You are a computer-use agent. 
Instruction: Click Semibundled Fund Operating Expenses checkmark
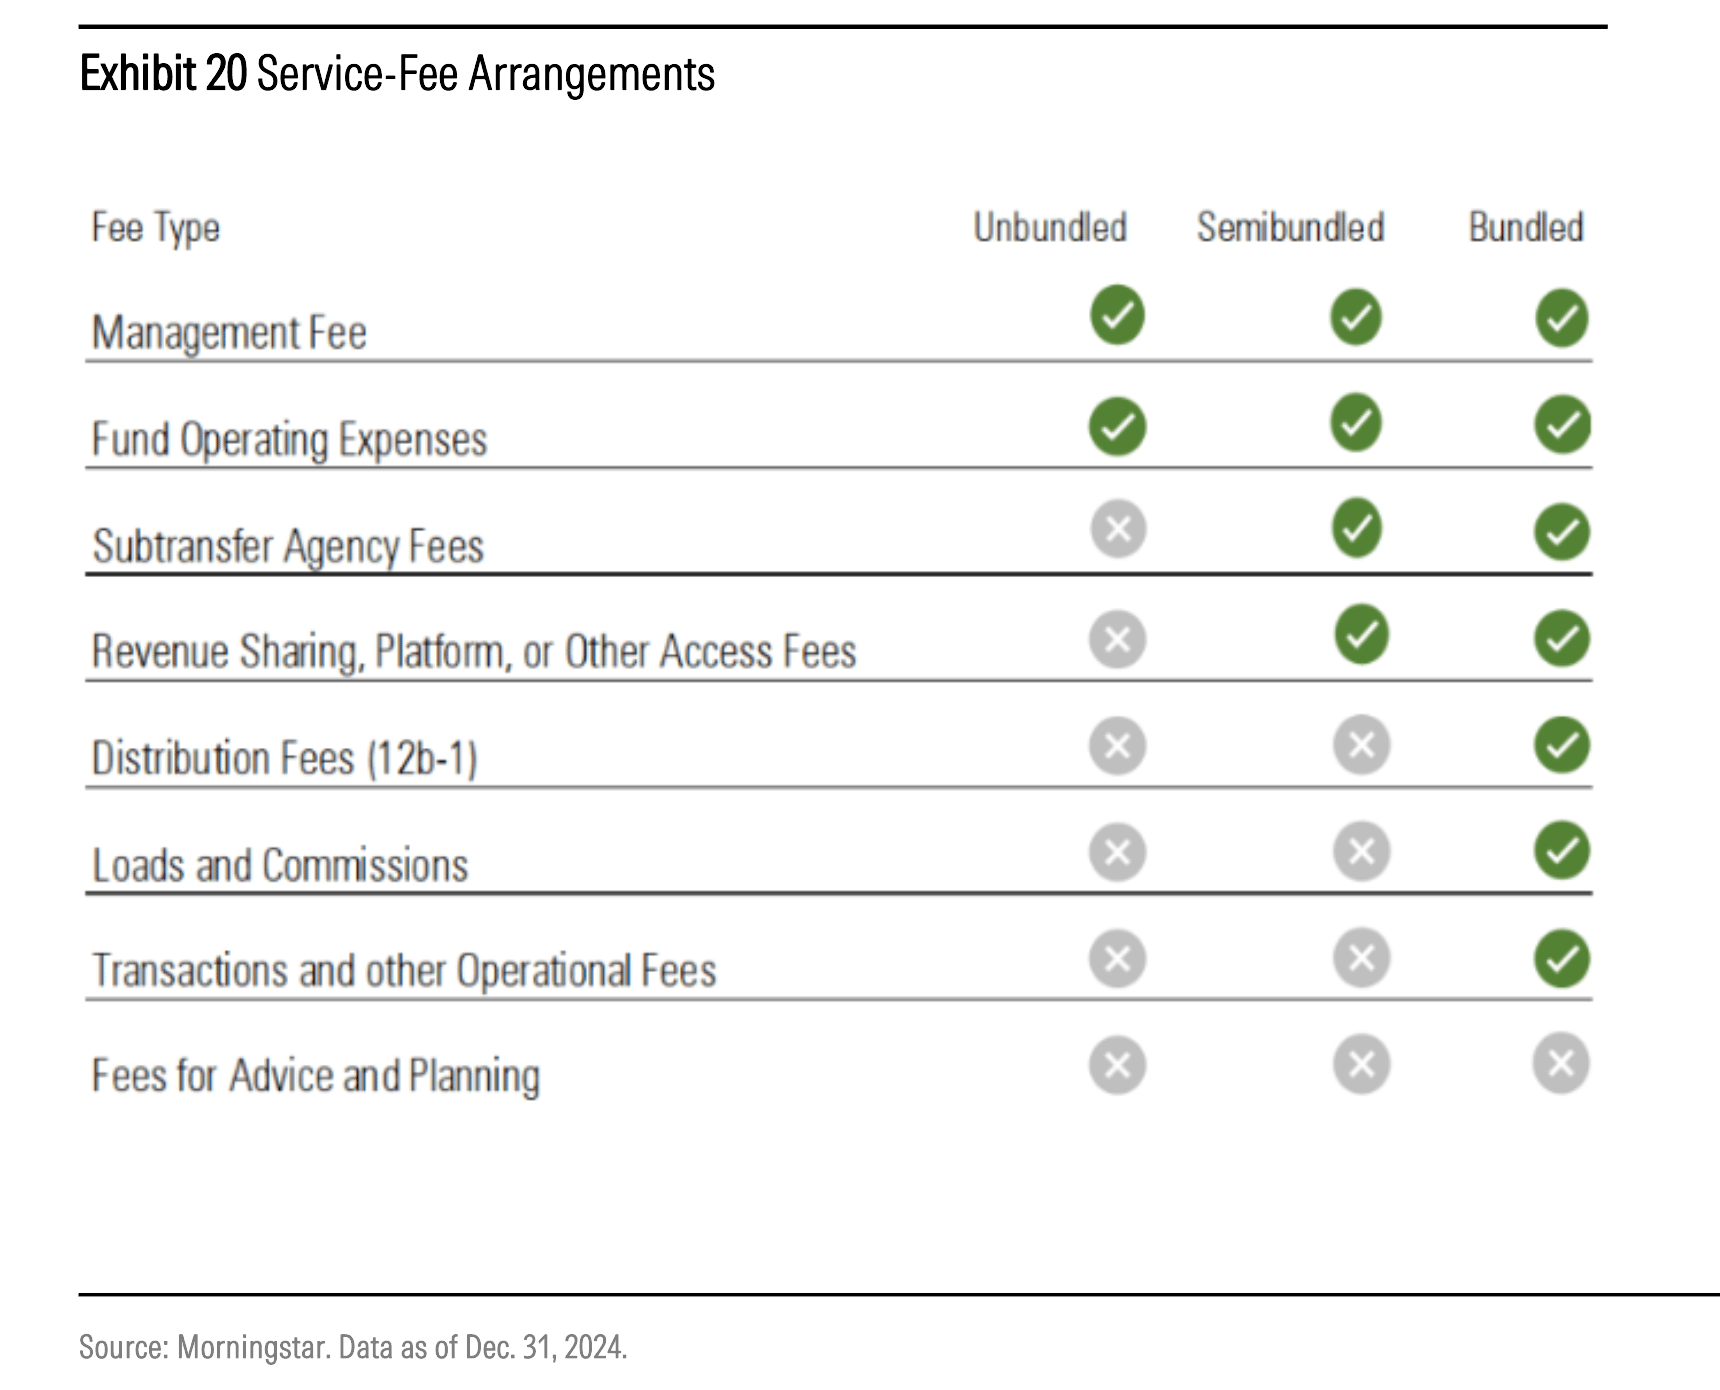(x=1356, y=422)
